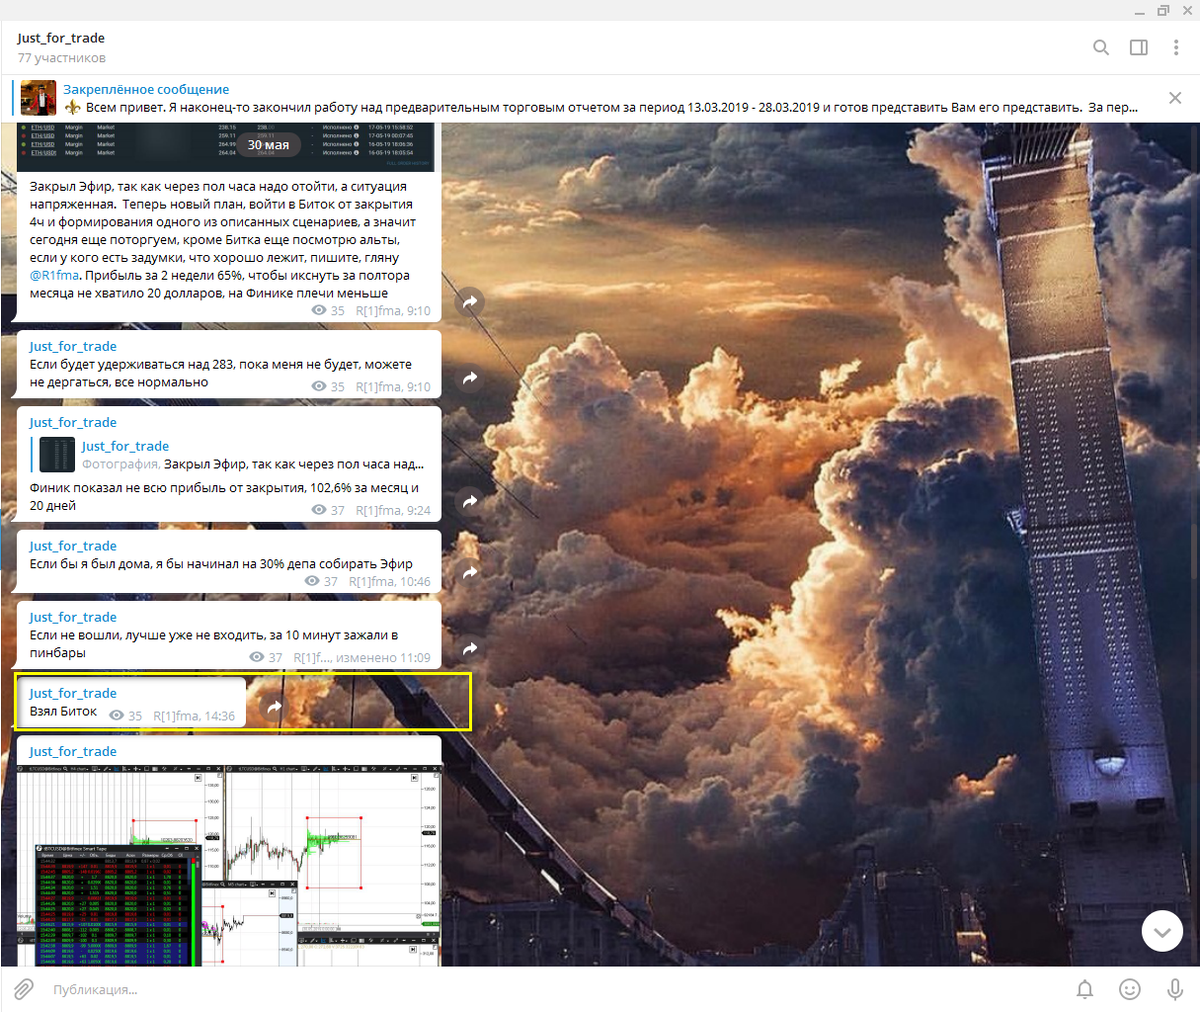Click the '77 участников' members count
1200x1012 pixels.
pyautogui.click(x=61, y=58)
